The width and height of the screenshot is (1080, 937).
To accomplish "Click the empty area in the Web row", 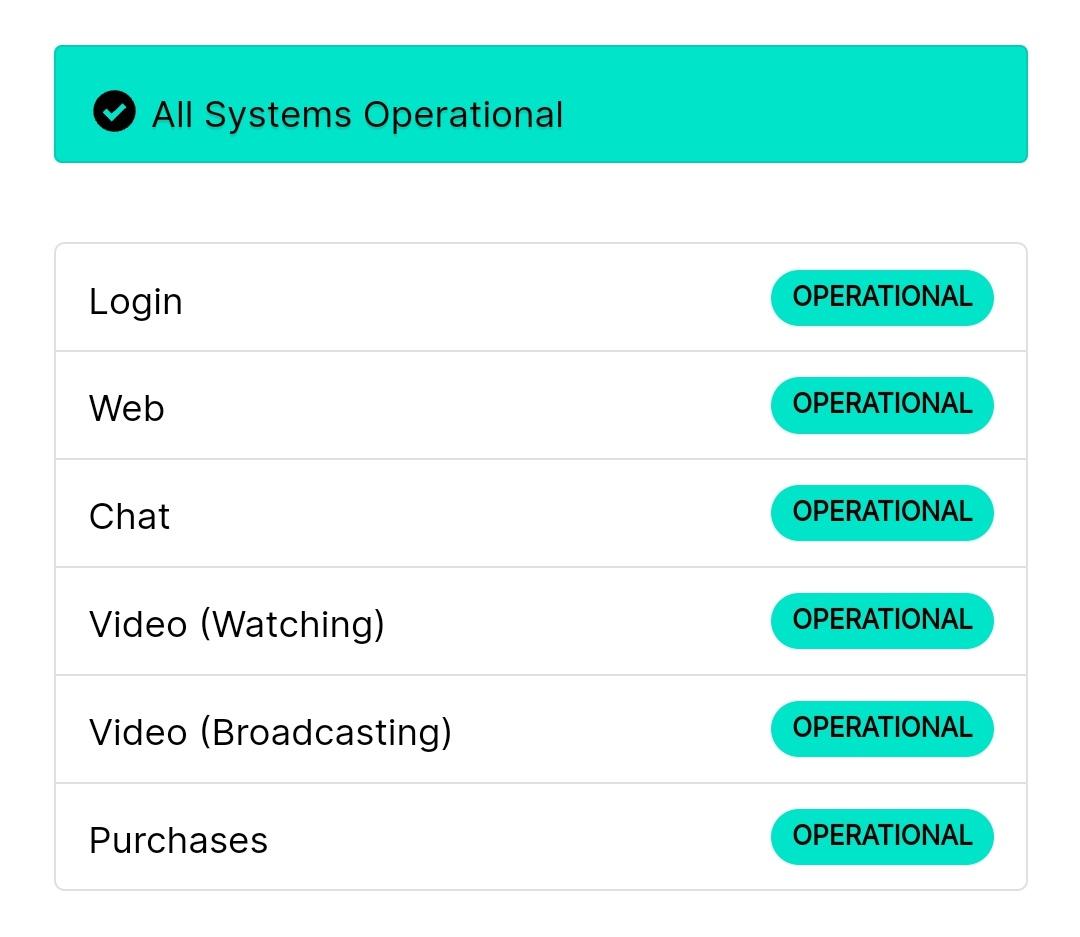I will pyautogui.click(x=468, y=405).
